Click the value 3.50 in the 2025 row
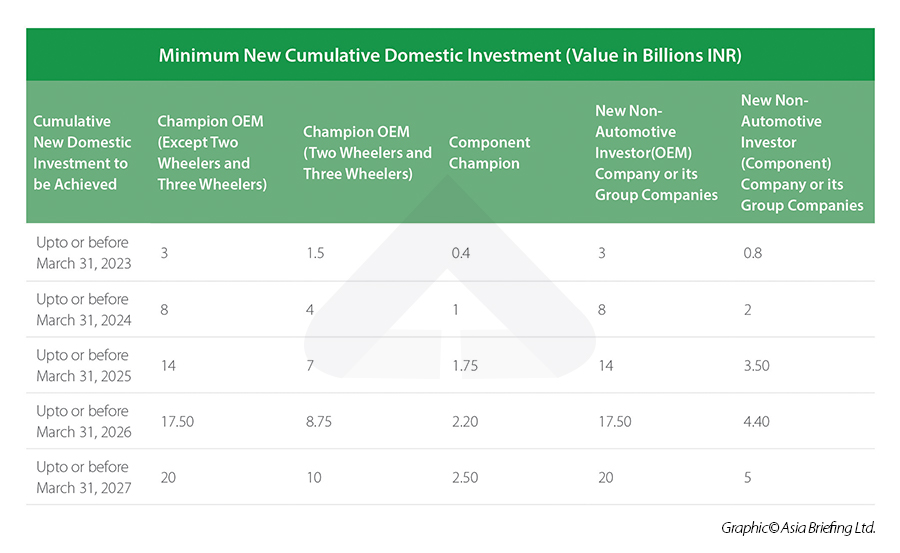 [757, 366]
